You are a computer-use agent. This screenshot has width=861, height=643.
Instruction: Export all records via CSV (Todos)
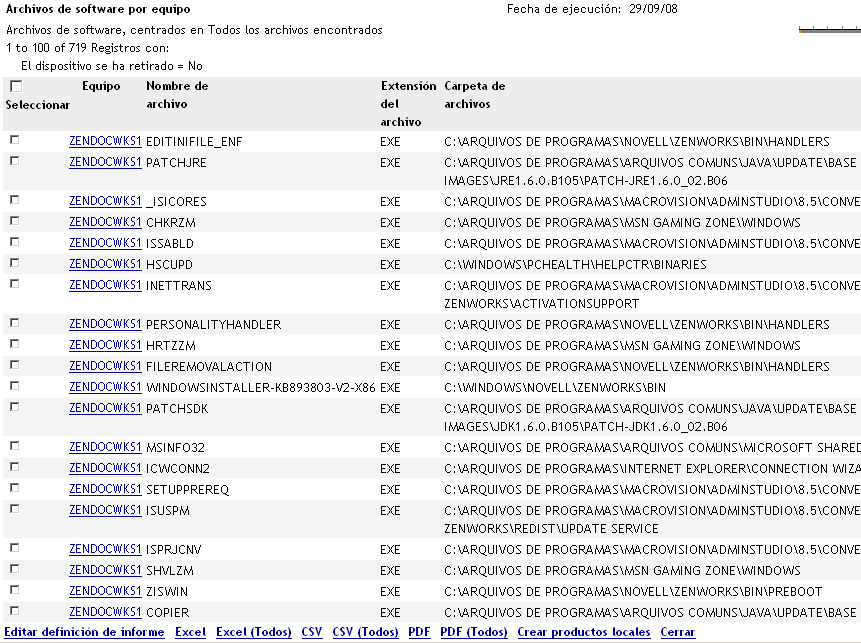point(365,632)
